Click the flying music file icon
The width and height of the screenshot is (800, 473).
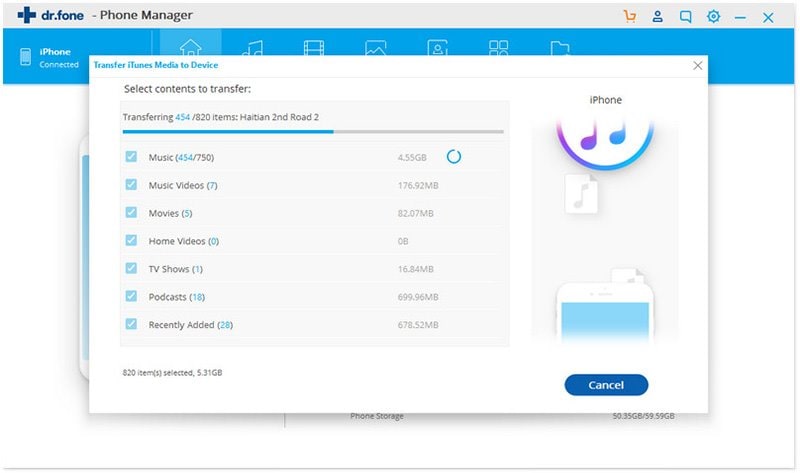[x=582, y=193]
